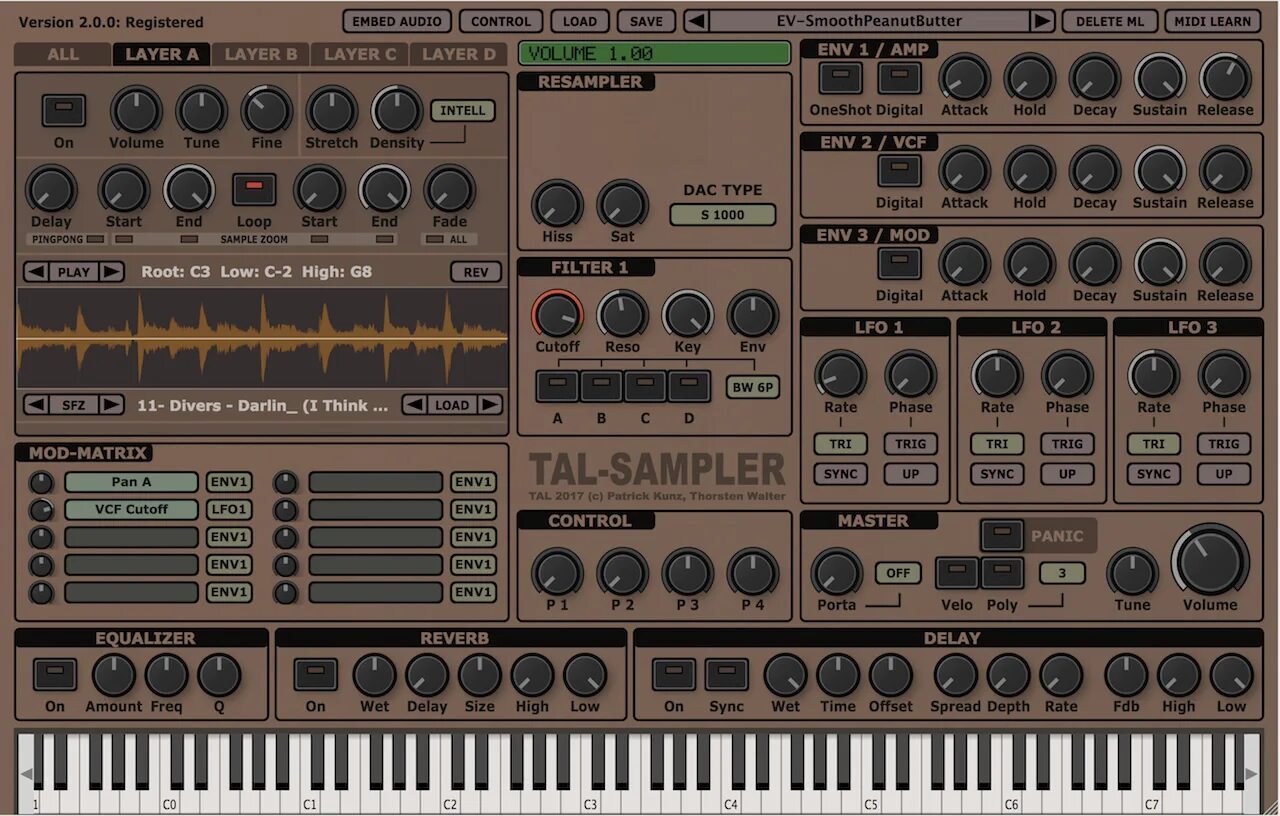Toggle Filter 1 layer A switch
1280x816 pixels.
pyautogui.click(x=557, y=385)
